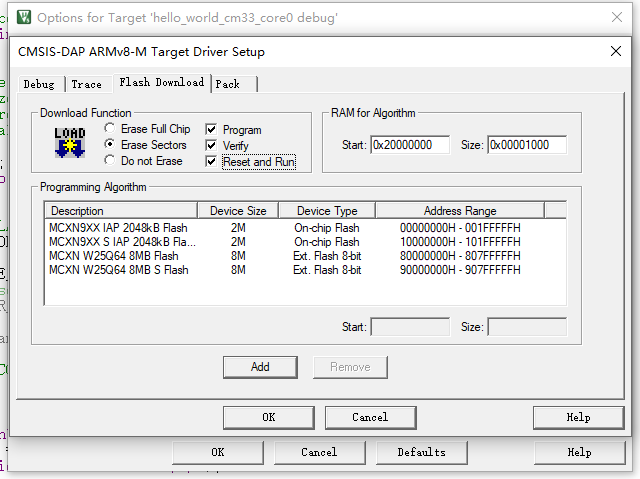Close the Options for Target window
The height and width of the screenshot is (479, 640).
(x=617, y=17)
